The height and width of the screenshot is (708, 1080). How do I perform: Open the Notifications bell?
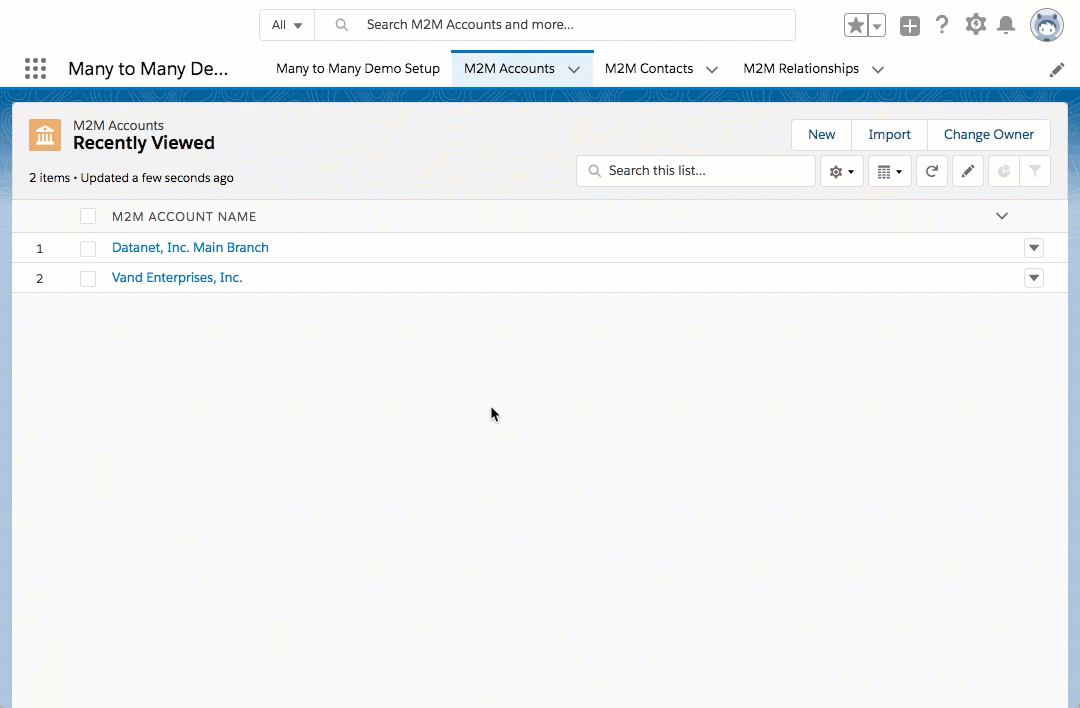[1006, 25]
